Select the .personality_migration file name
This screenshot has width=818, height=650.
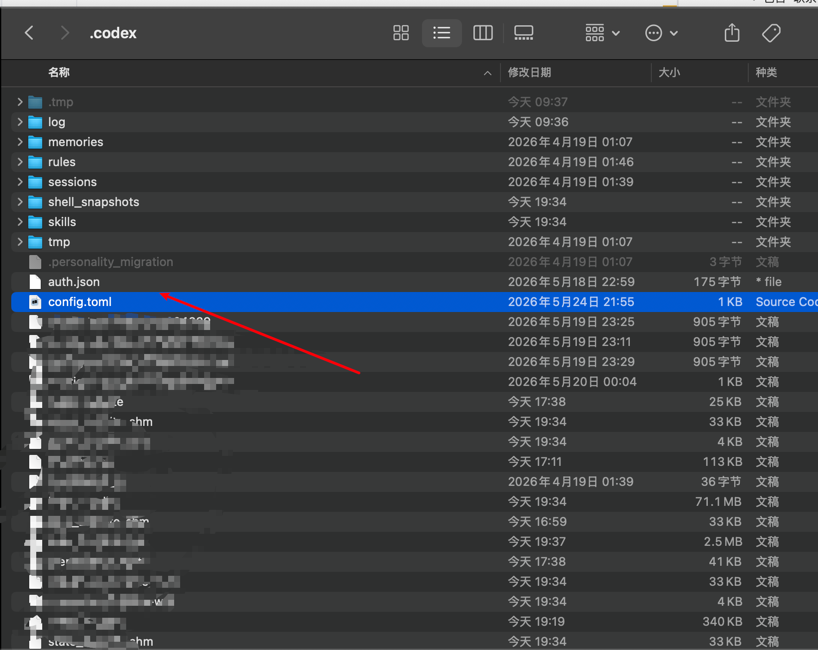(111, 262)
